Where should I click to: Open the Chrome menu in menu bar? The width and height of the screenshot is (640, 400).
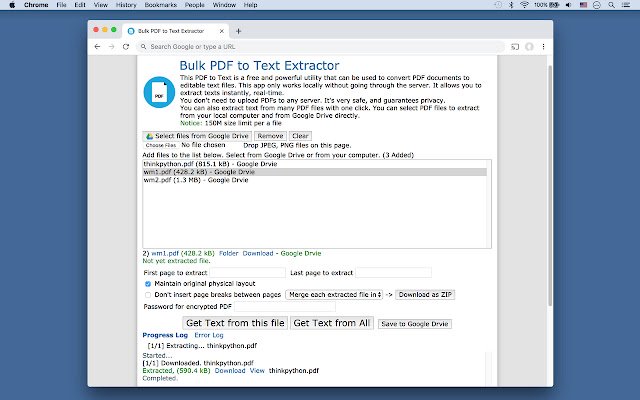click(x=36, y=5)
